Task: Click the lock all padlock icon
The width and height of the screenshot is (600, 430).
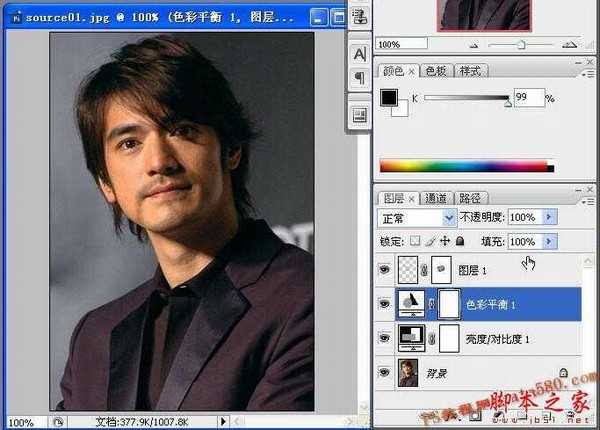Action: [x=460, y=242]
